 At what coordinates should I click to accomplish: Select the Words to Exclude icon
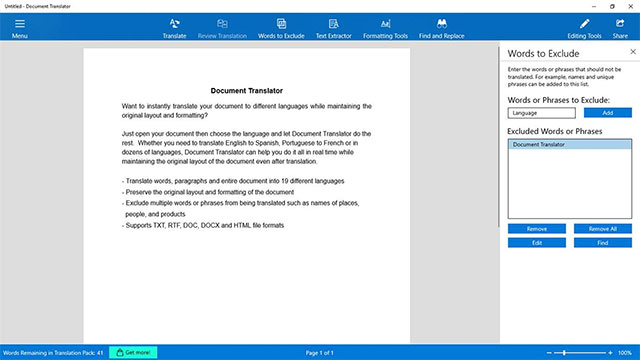(281, 24)
